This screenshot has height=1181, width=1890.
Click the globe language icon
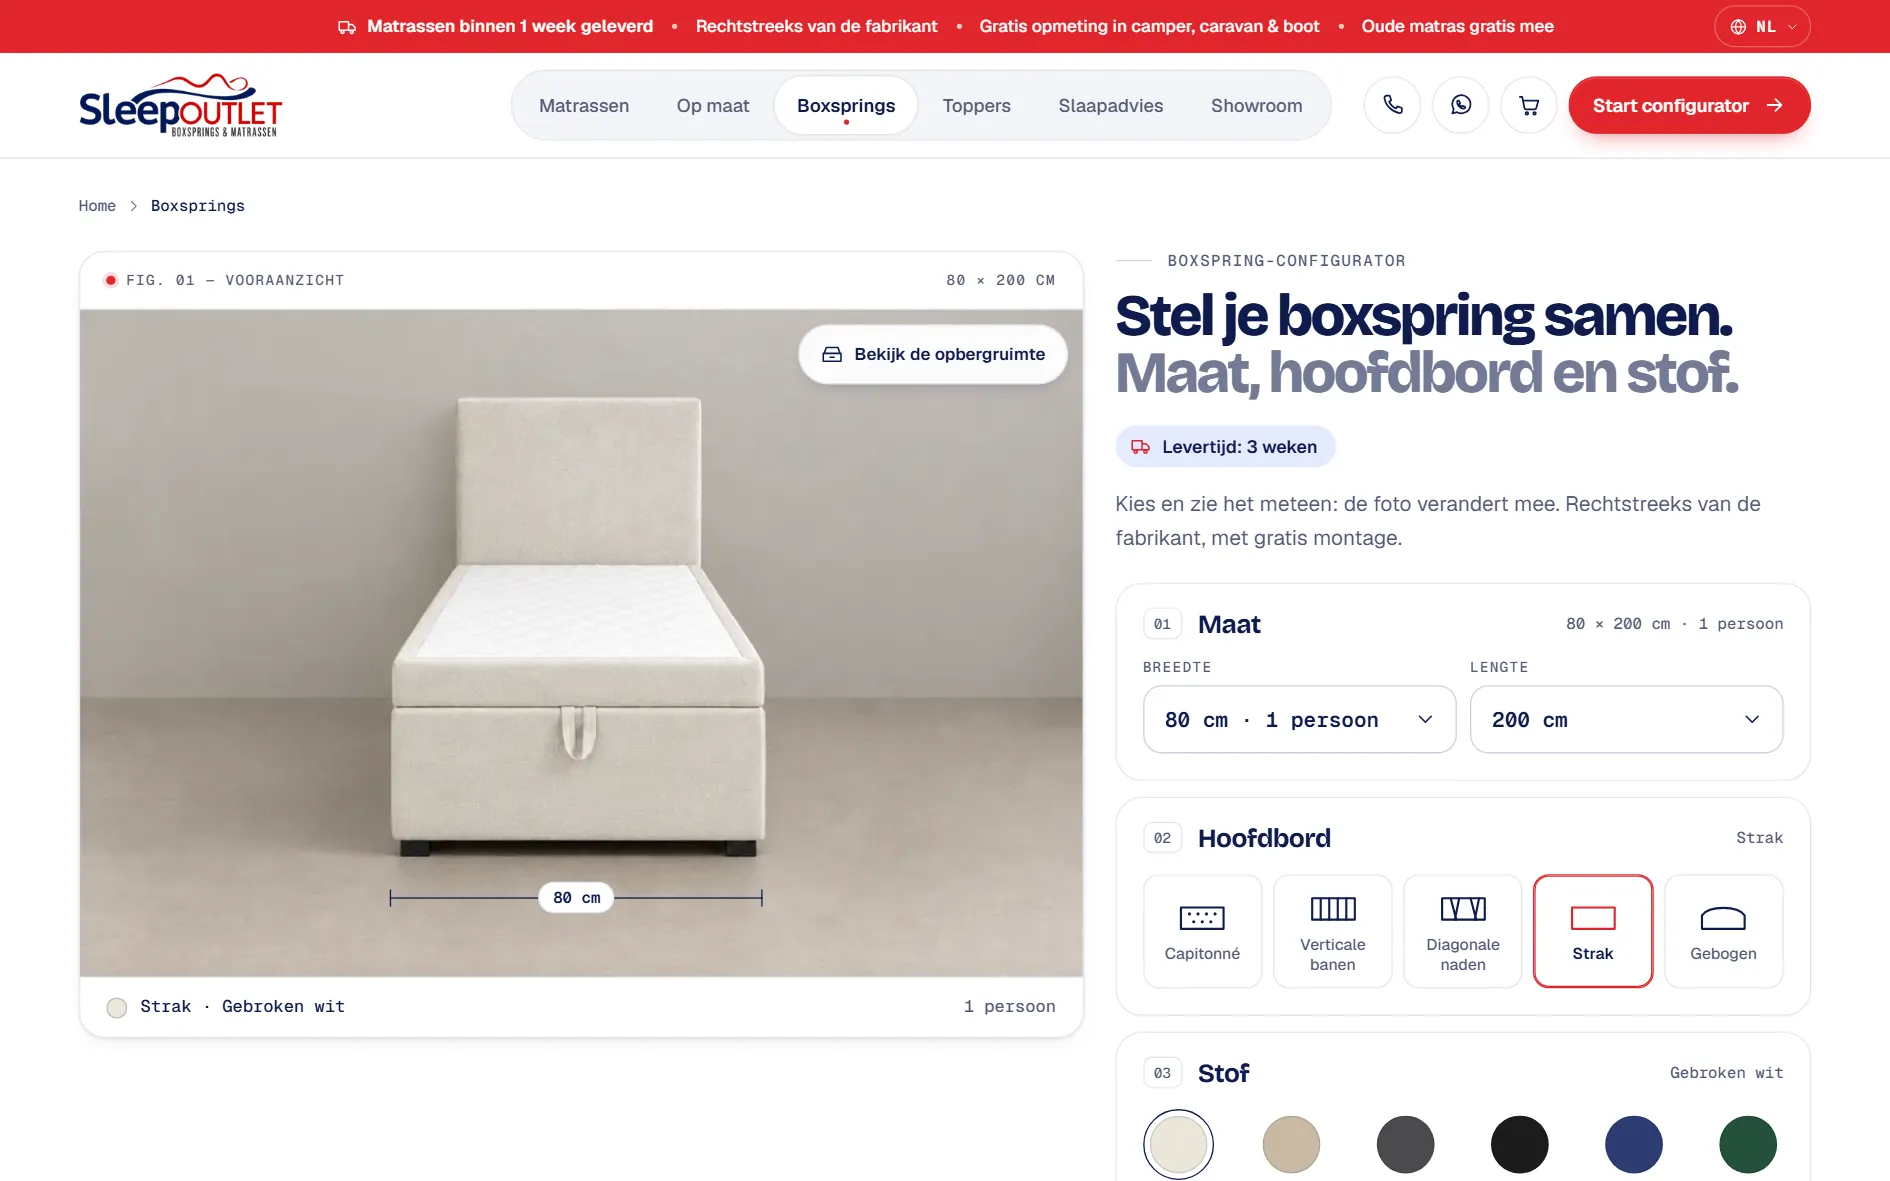pyautogui.click(x=1738, y=27)
